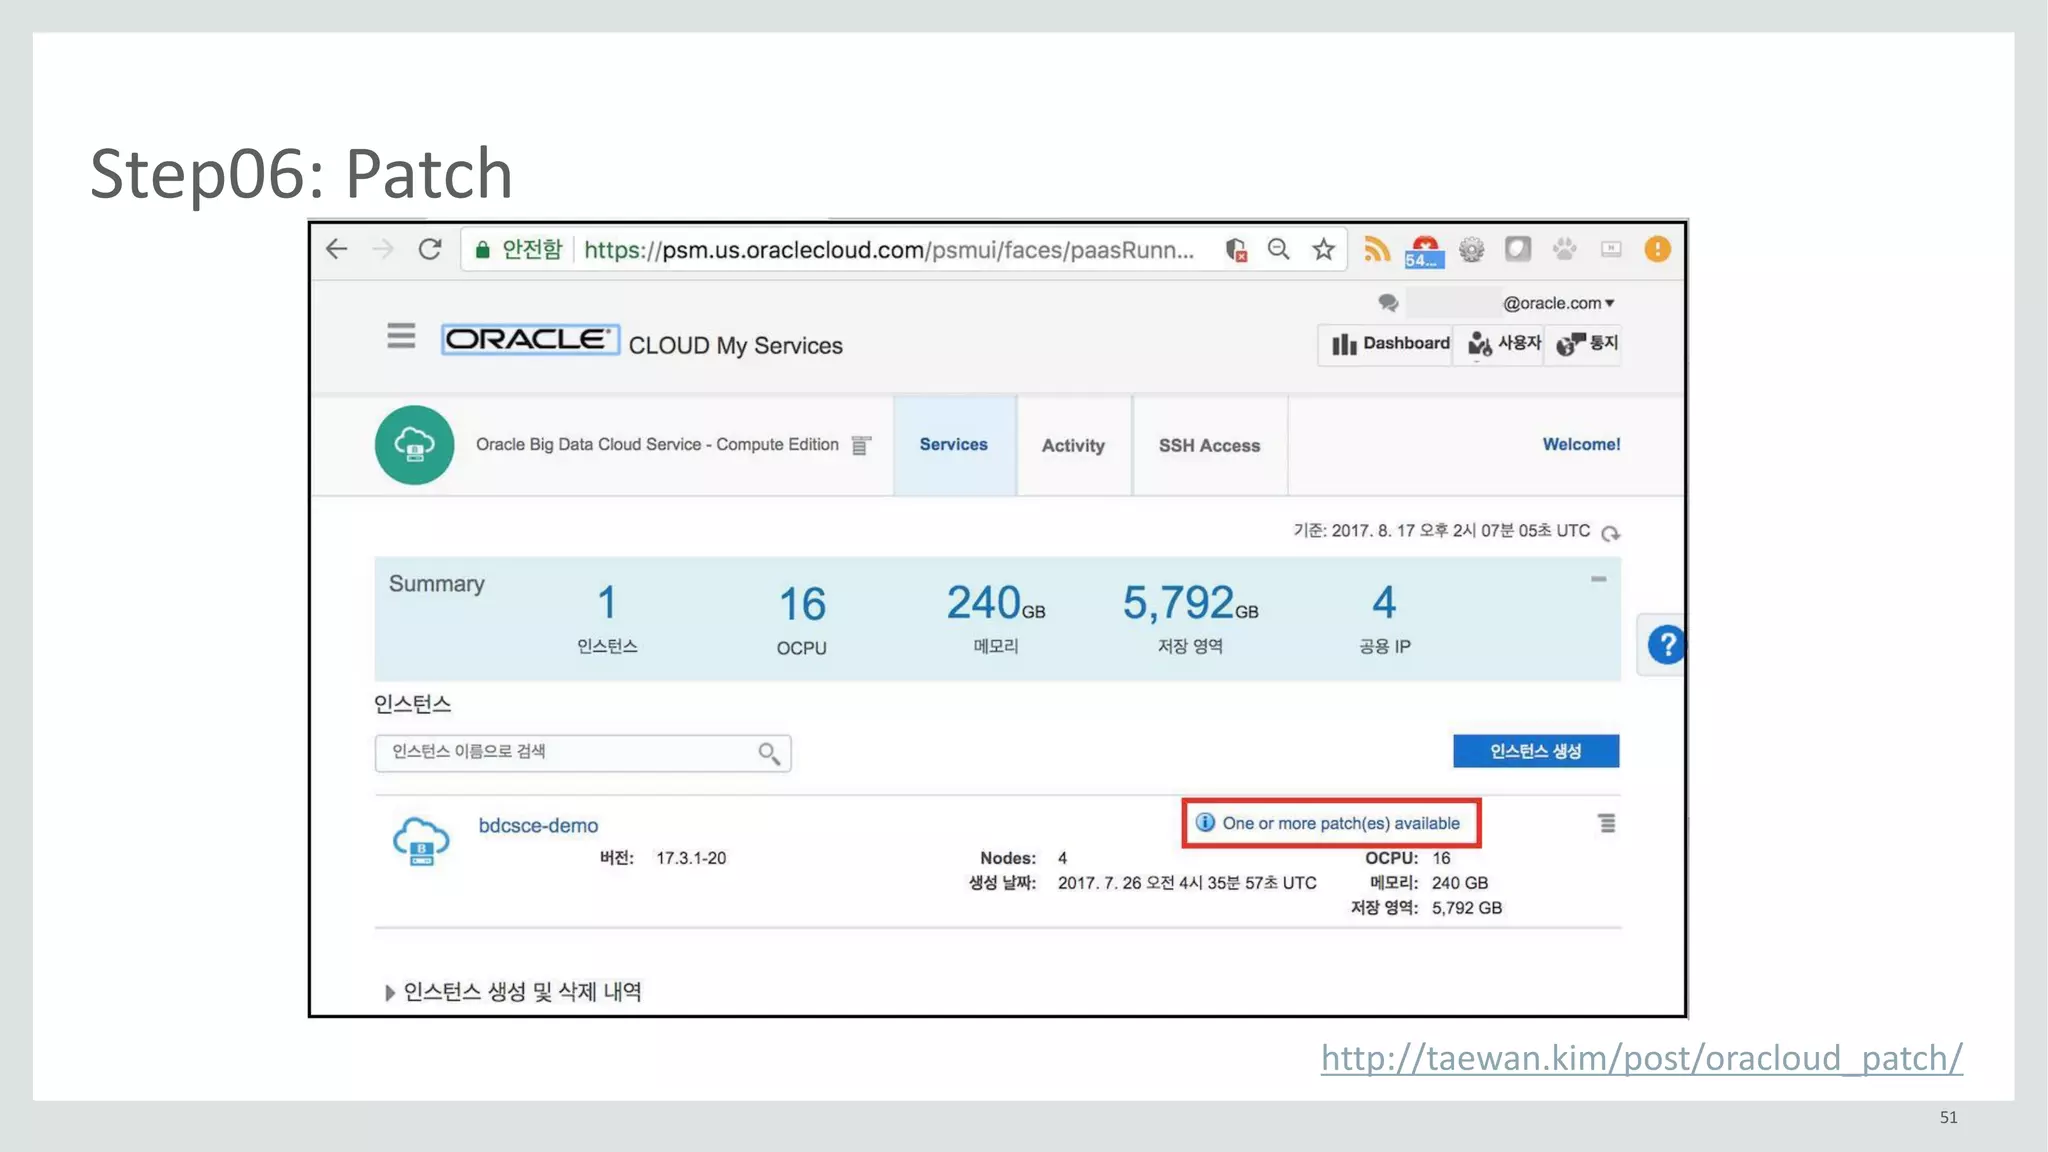
Task: Click the search magnifier in the instance search field
Action: pyautogui.click(x=768, y=753)
